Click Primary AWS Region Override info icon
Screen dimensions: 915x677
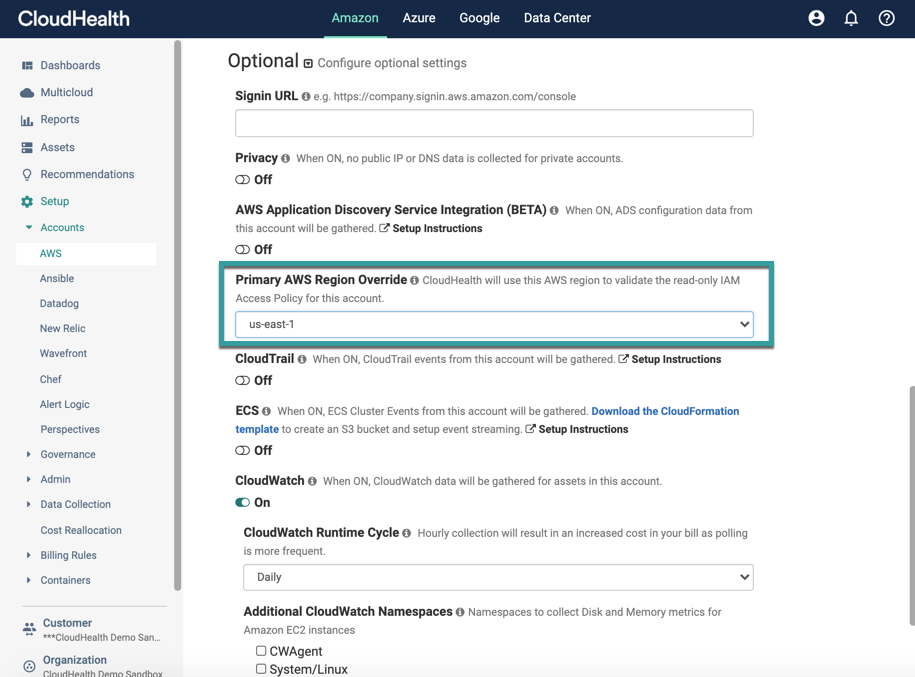pyautogui.click(x=414, y=280)
